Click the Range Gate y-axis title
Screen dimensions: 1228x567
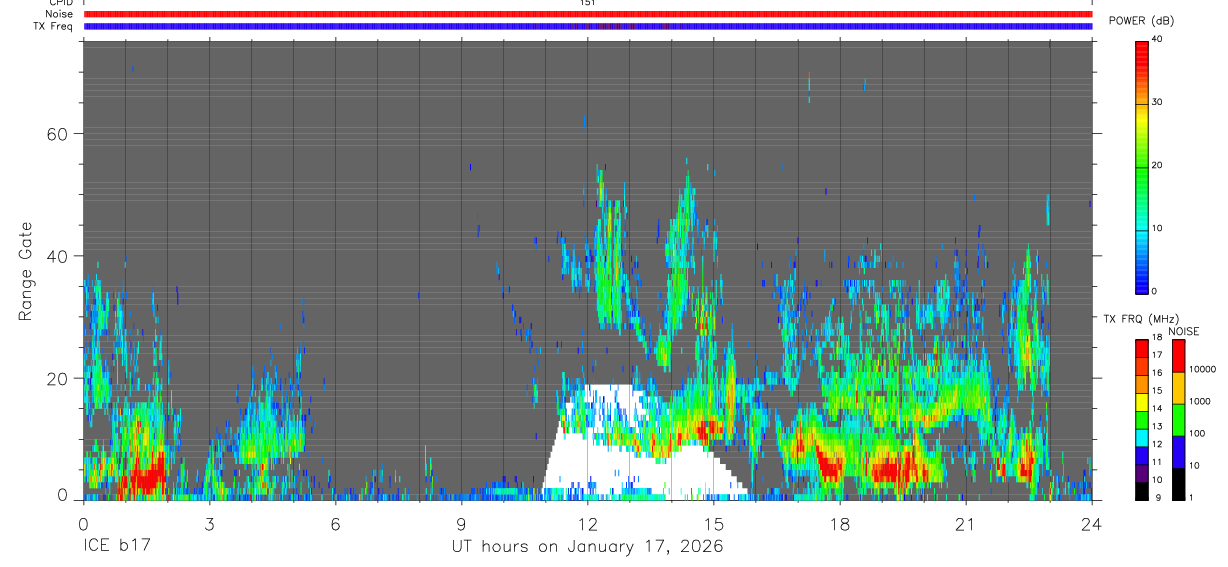coord(26,273)
